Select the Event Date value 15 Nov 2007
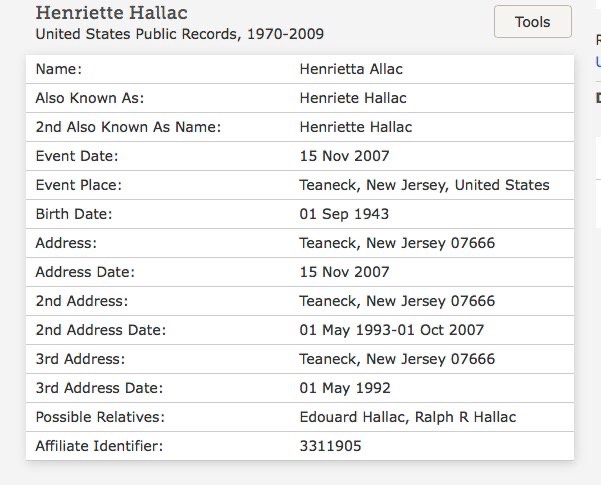 pos(344,156)
